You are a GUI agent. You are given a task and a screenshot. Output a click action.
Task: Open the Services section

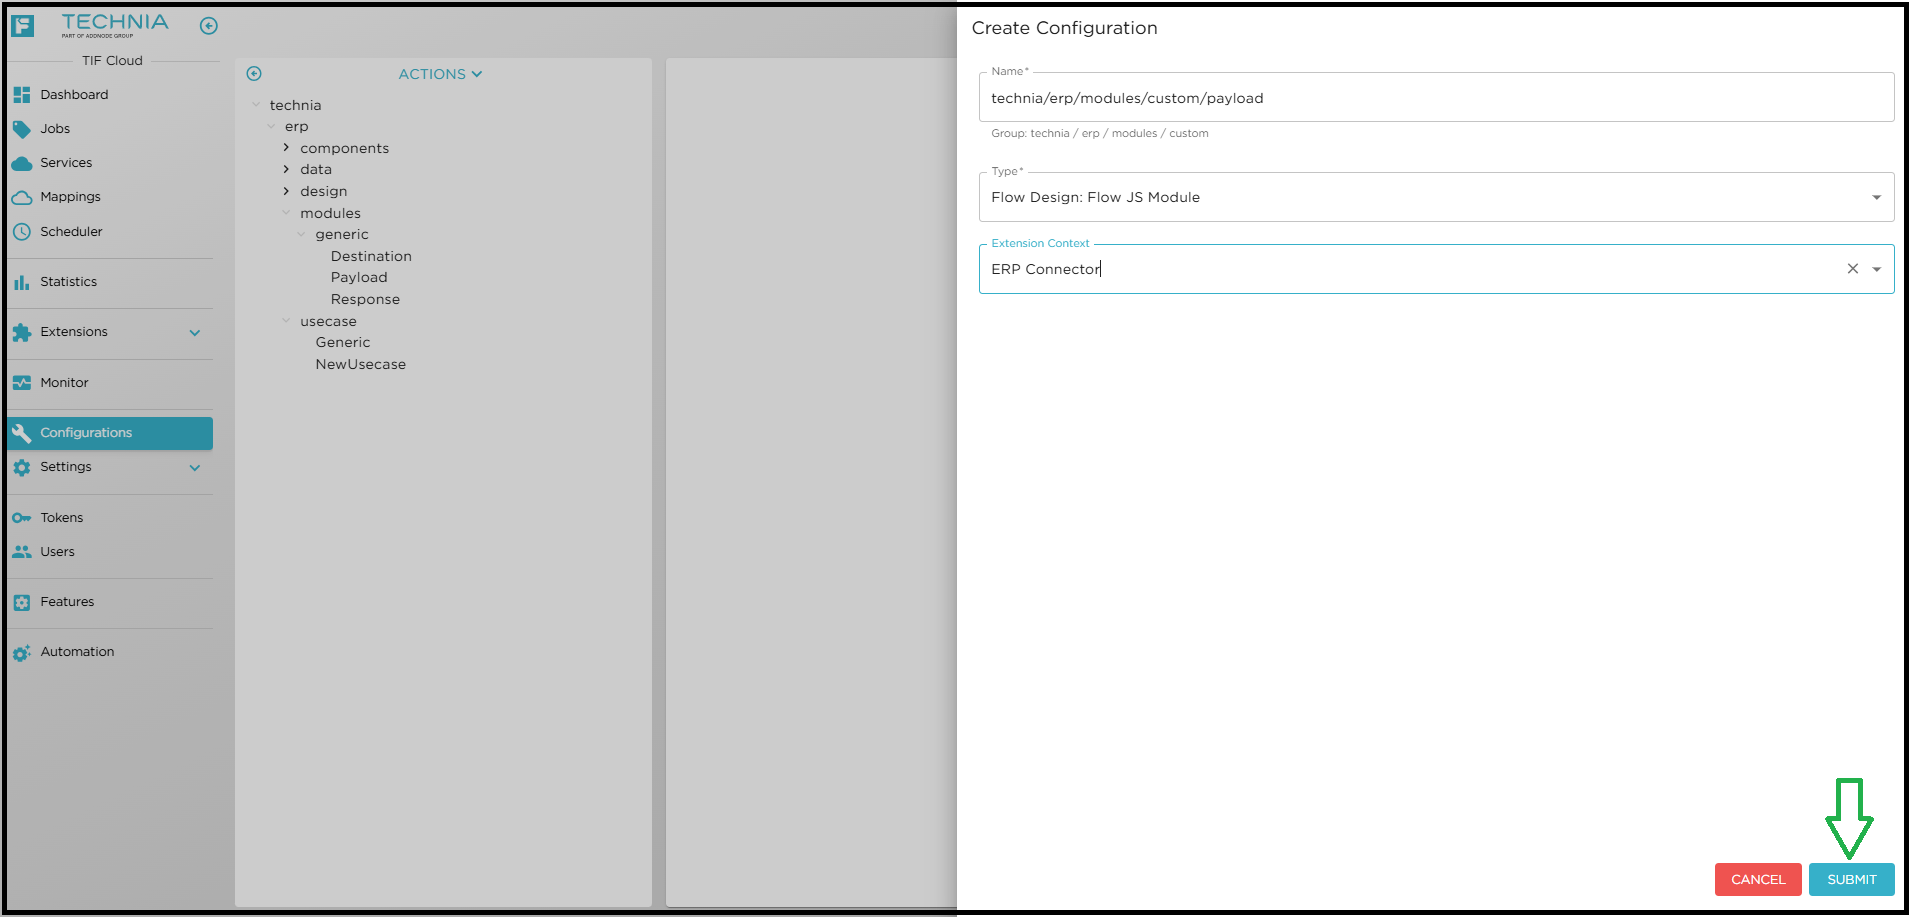22,162
